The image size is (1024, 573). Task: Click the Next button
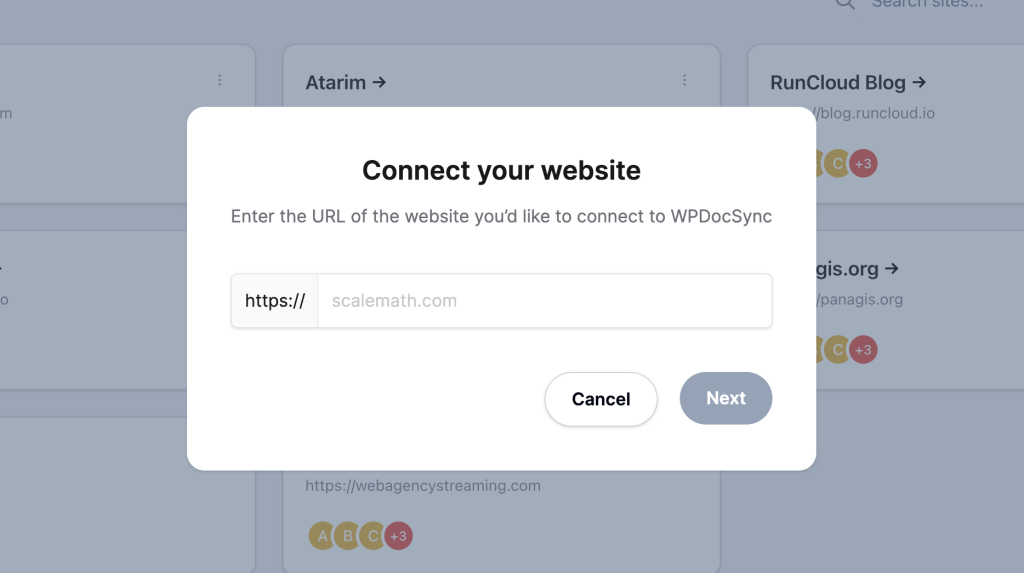[x=726, y=398]
